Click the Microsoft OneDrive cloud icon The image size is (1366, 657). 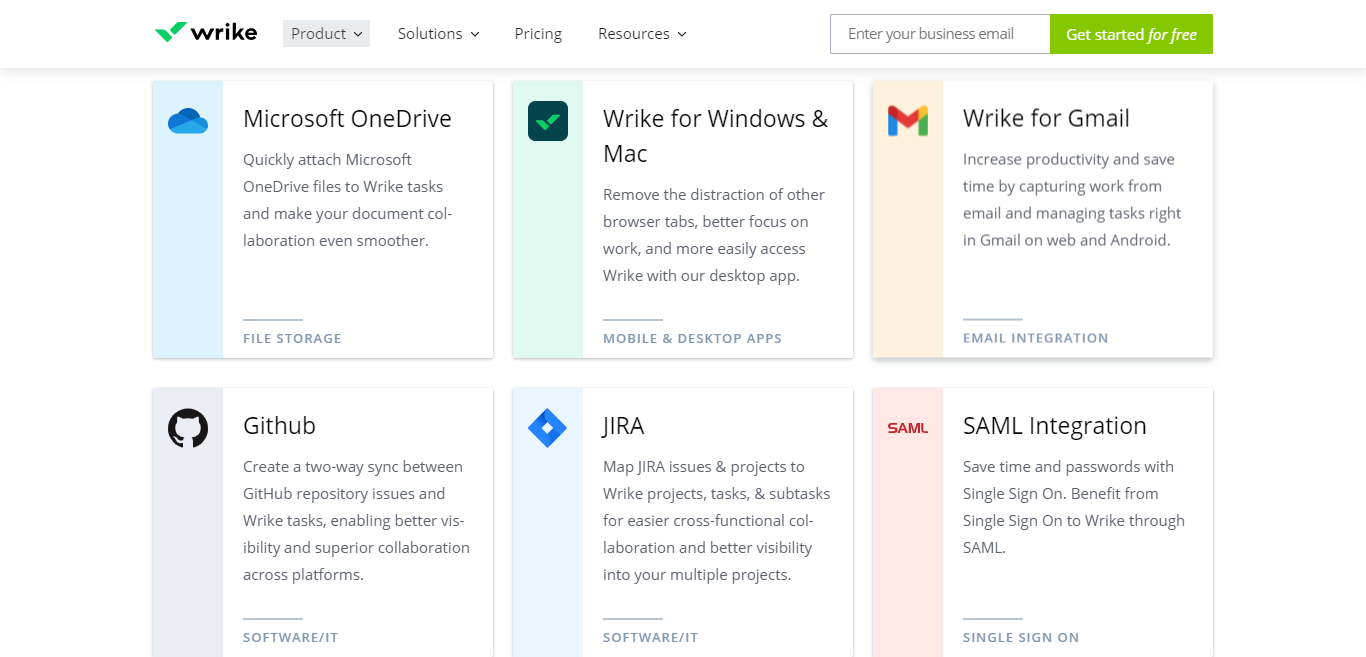pyautogui.click(x=188, y=121)
